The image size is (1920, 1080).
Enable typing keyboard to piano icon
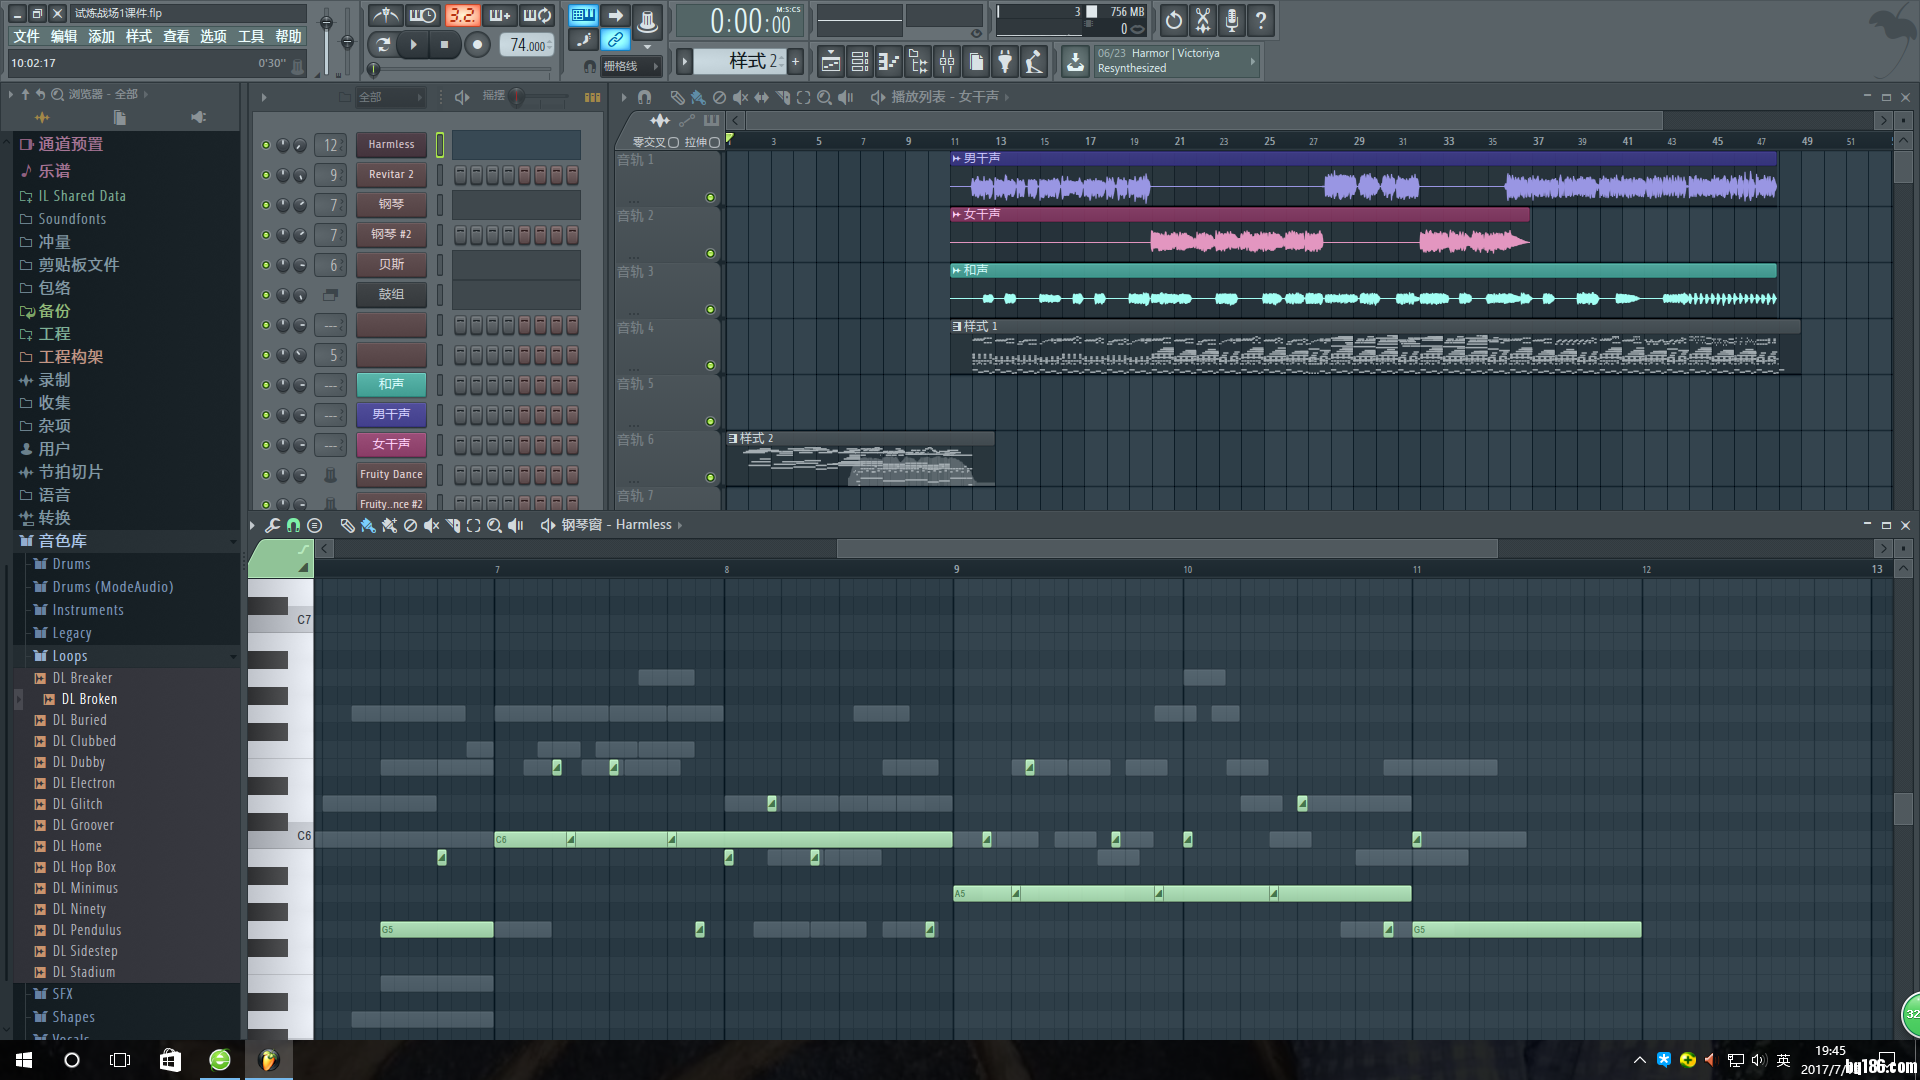(x=583, y=15)
